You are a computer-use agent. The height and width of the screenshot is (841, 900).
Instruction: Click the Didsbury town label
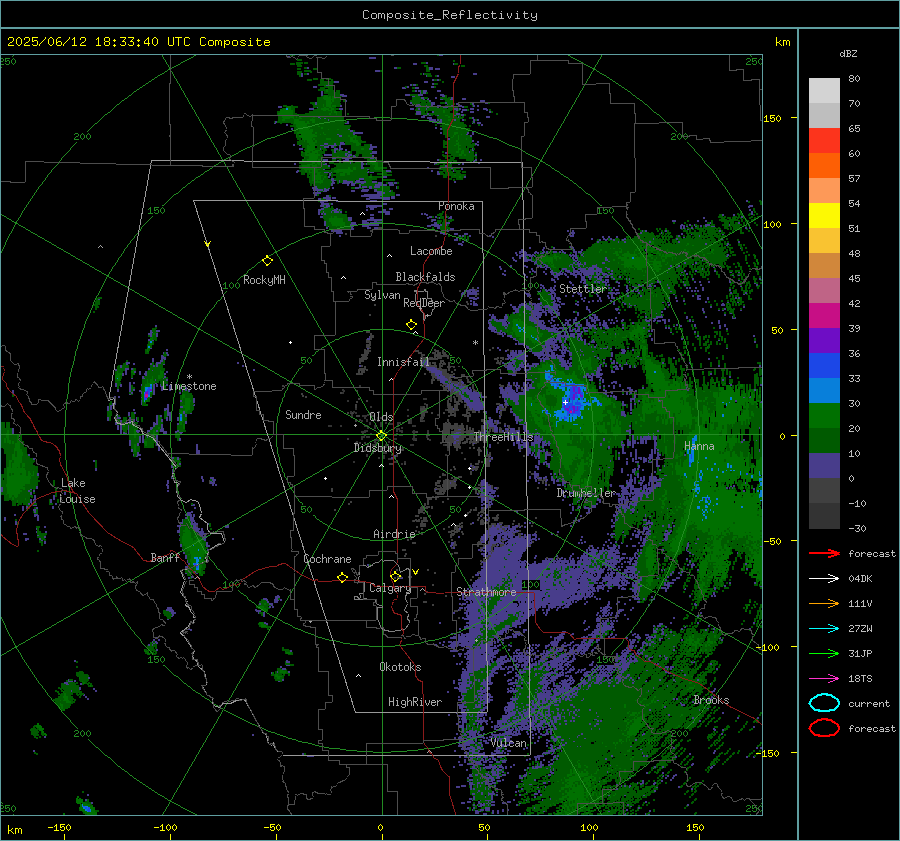click(377, 448)
